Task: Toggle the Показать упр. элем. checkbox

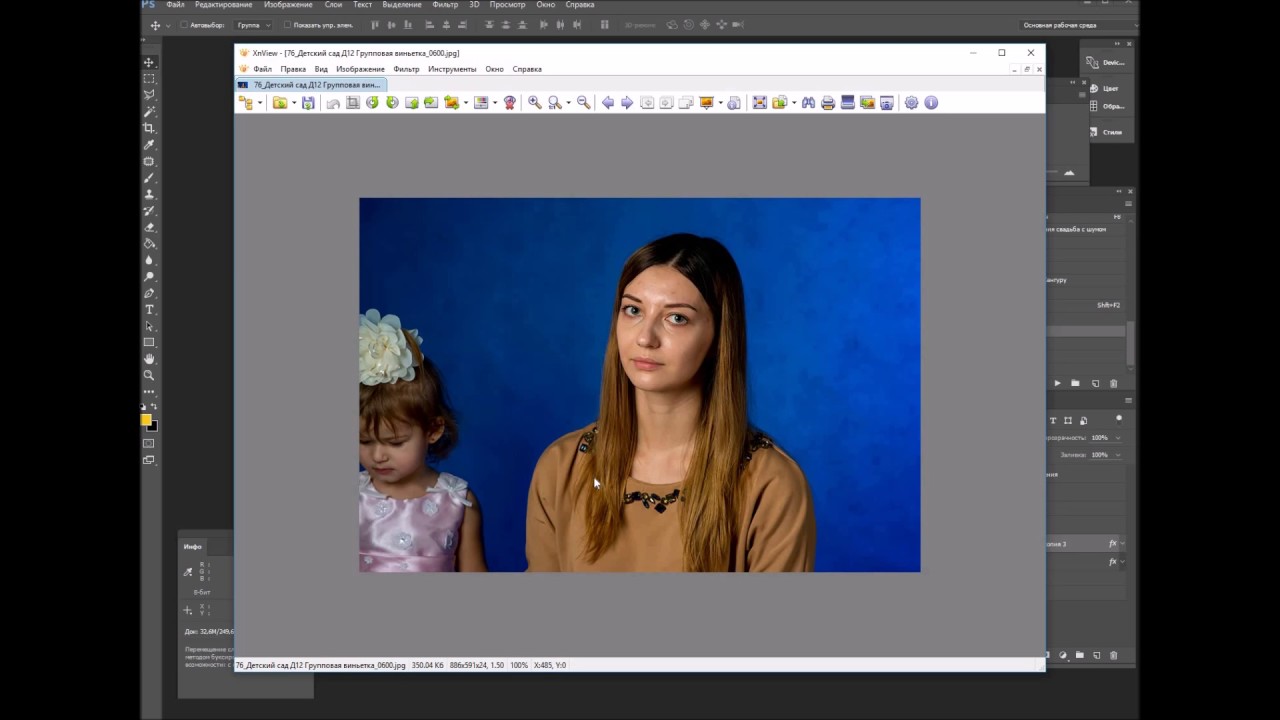Action: click(287, 25)
